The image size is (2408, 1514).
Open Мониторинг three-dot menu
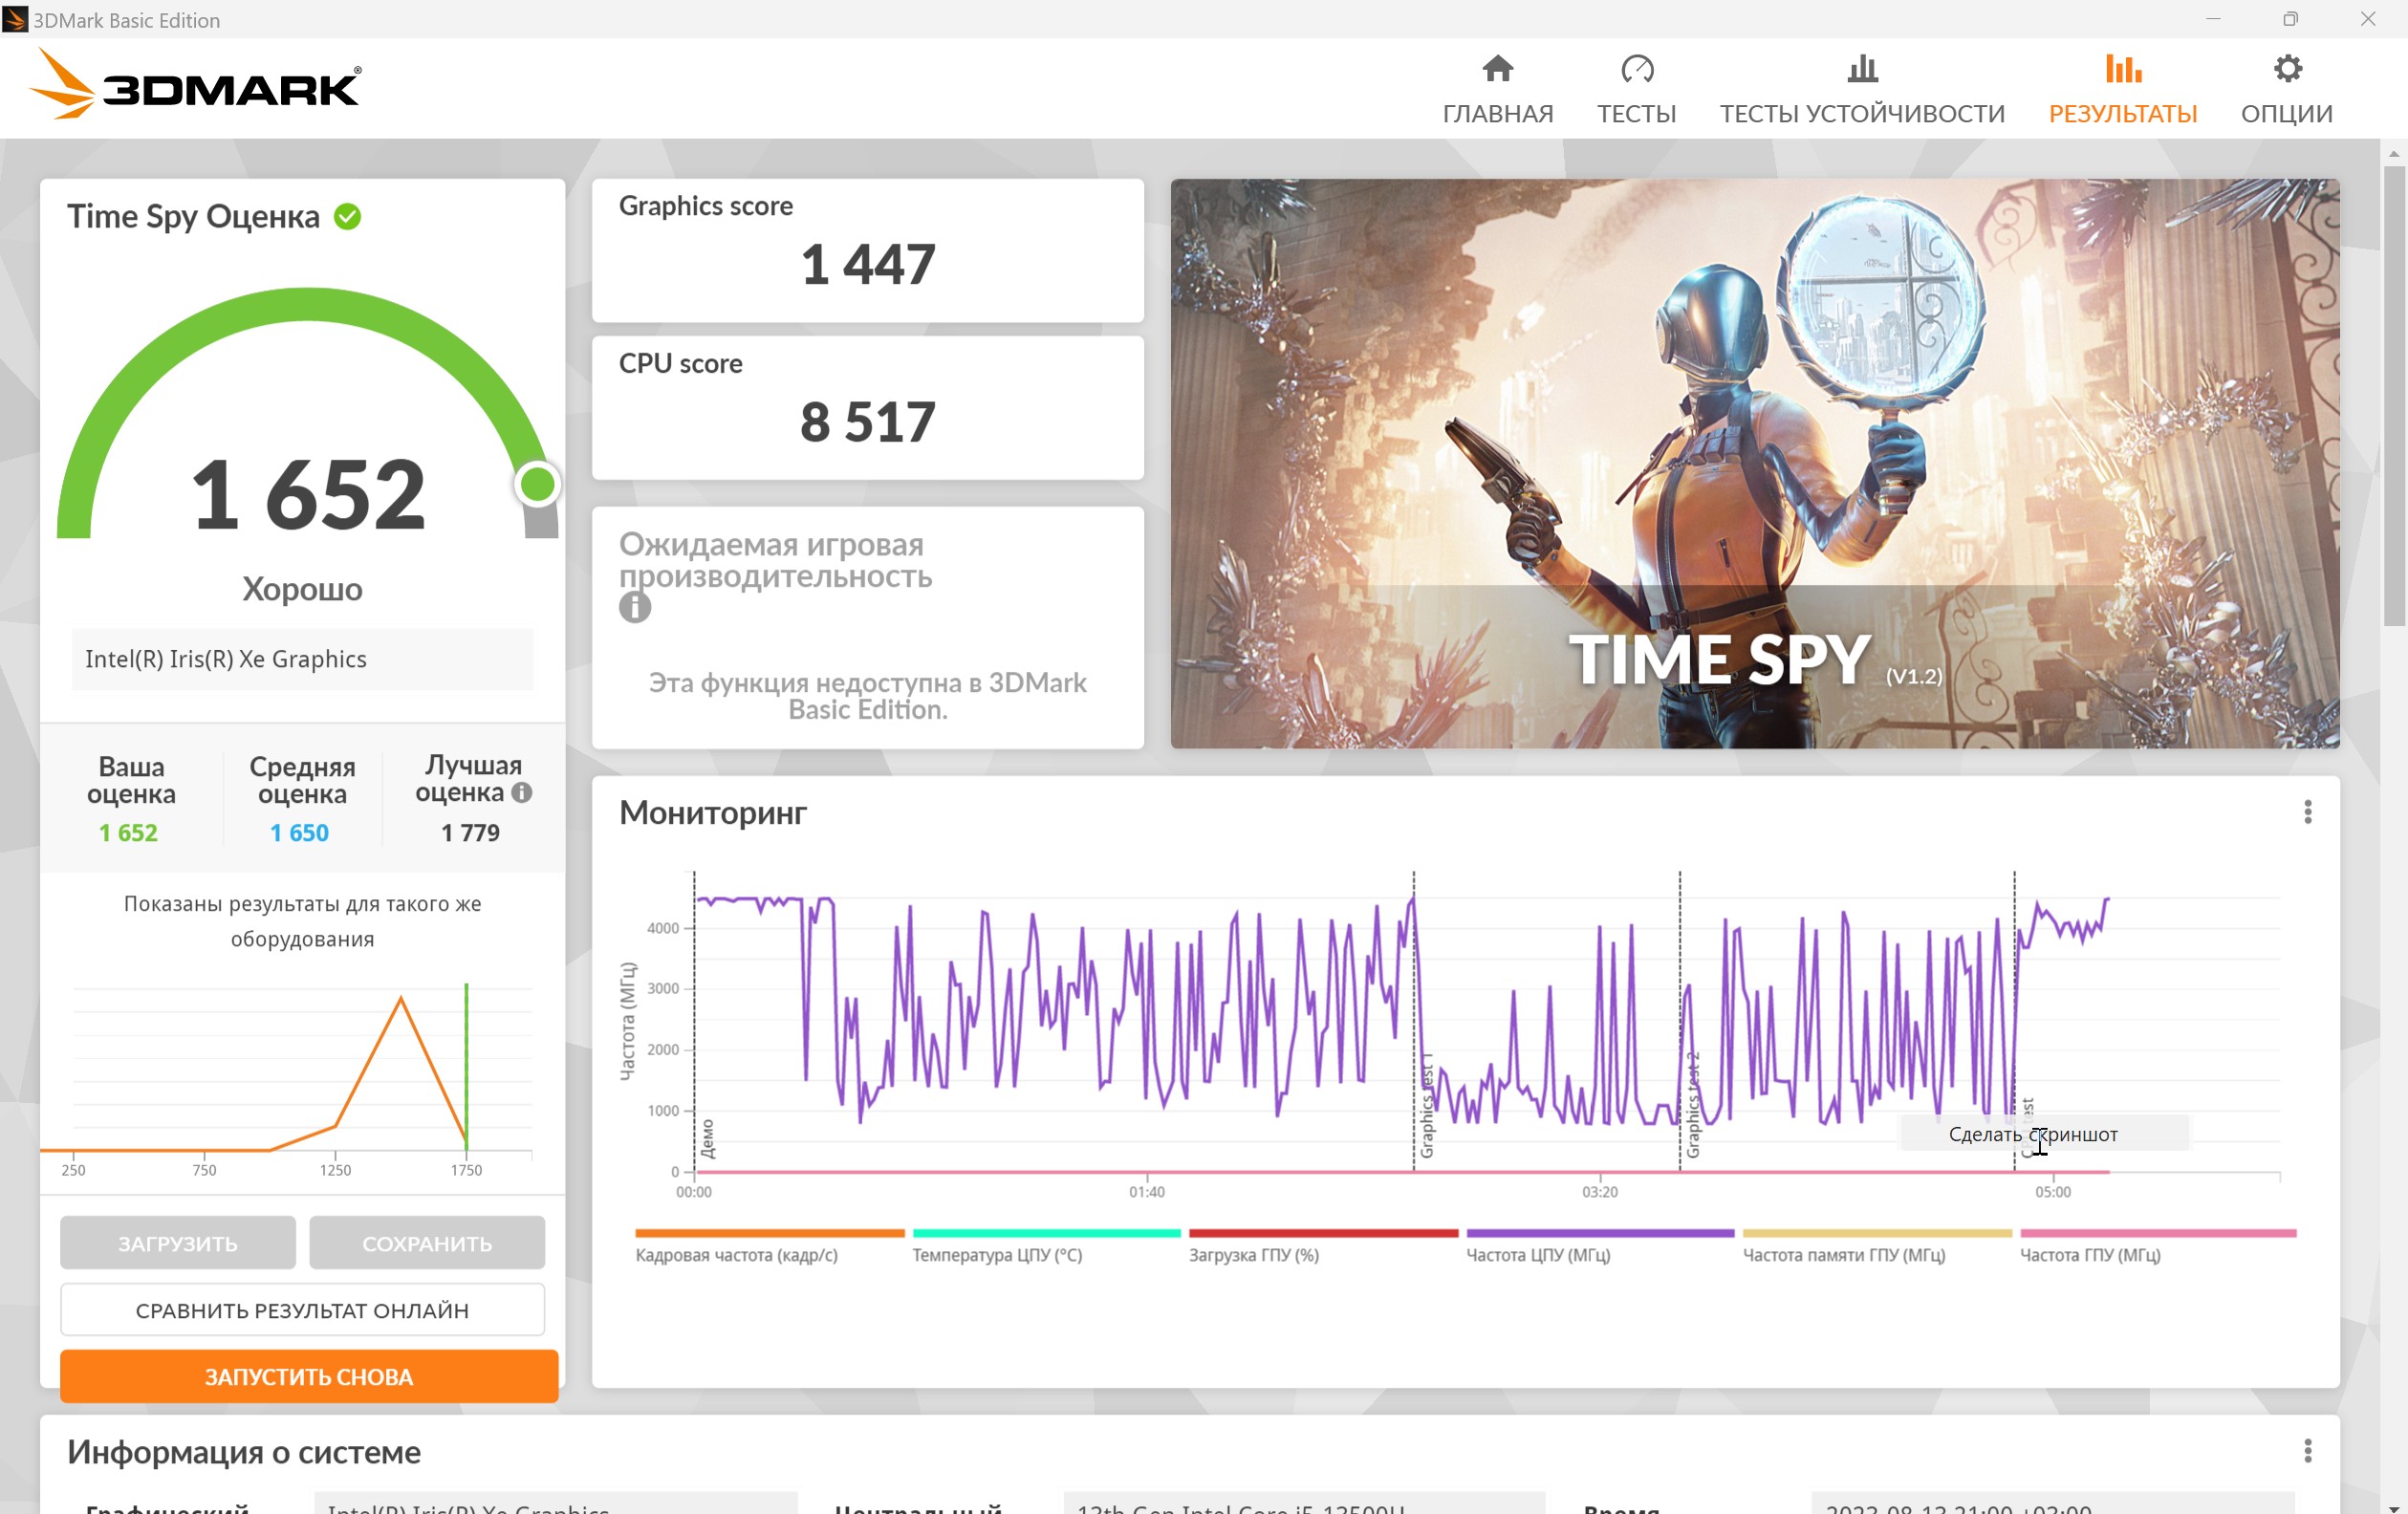(2307, 812)
